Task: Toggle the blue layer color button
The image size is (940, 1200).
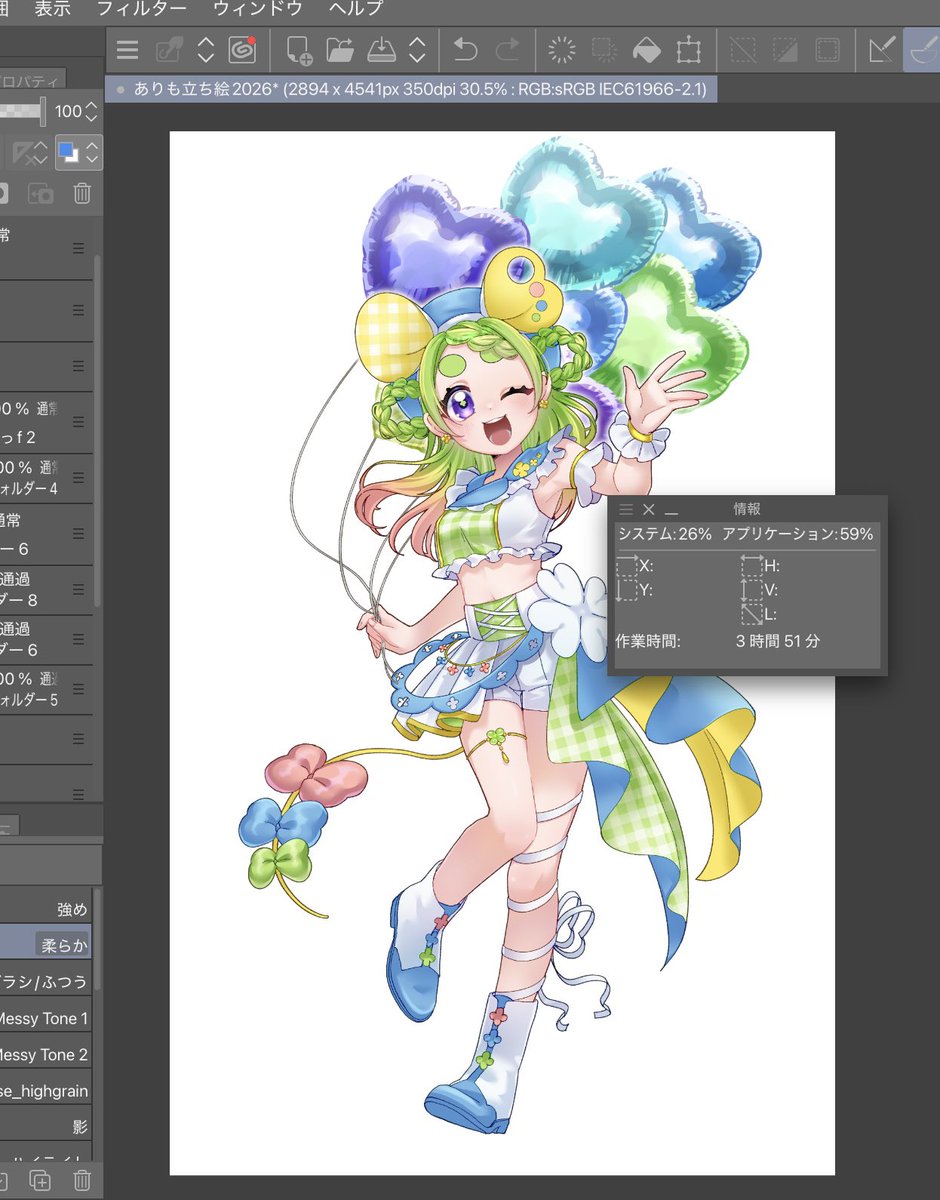Action: [68, 153]
